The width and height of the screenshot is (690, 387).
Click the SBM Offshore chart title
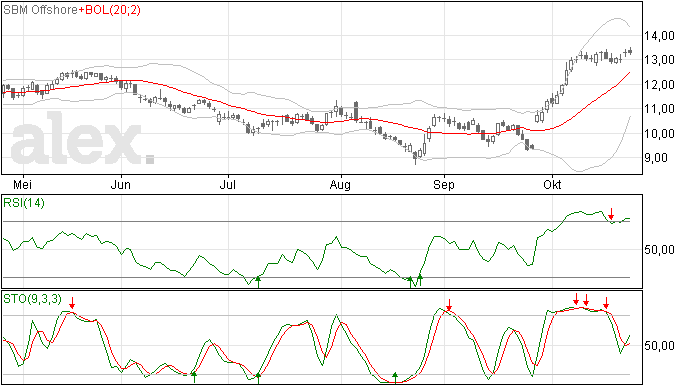40,10
